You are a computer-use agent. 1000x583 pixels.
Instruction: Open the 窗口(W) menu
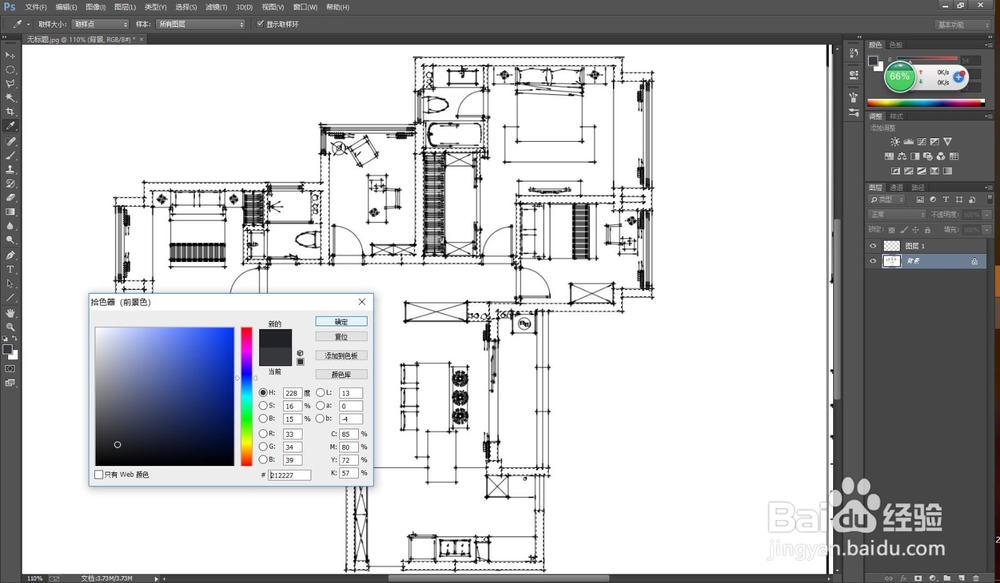click(x=305, y=7)
